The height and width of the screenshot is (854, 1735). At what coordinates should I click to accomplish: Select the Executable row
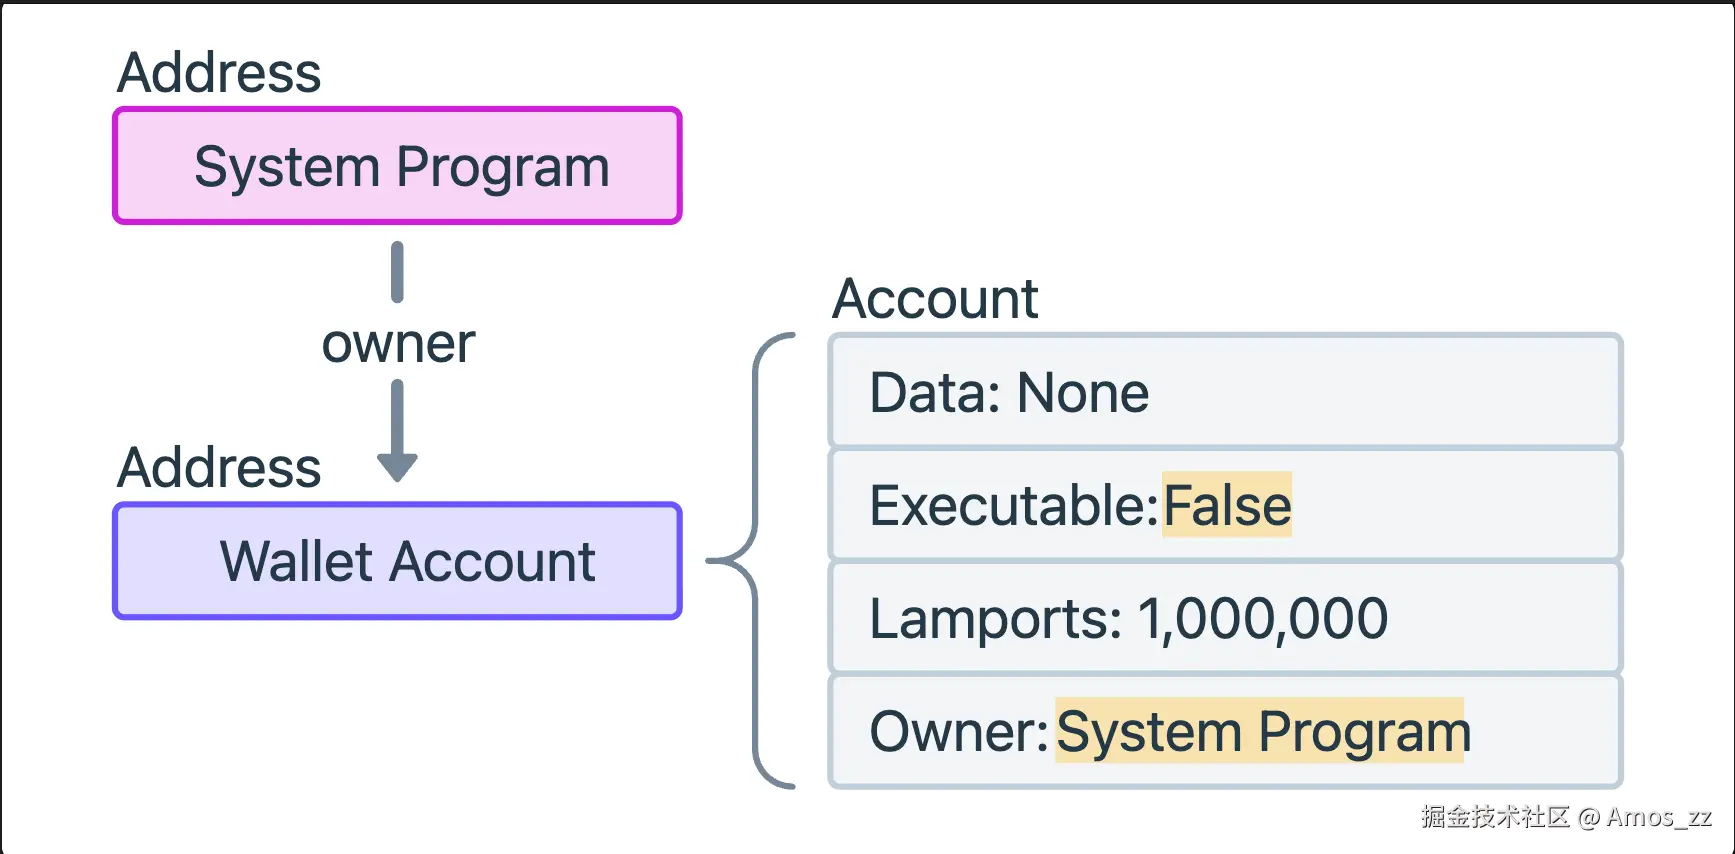tap(1225, 504)
